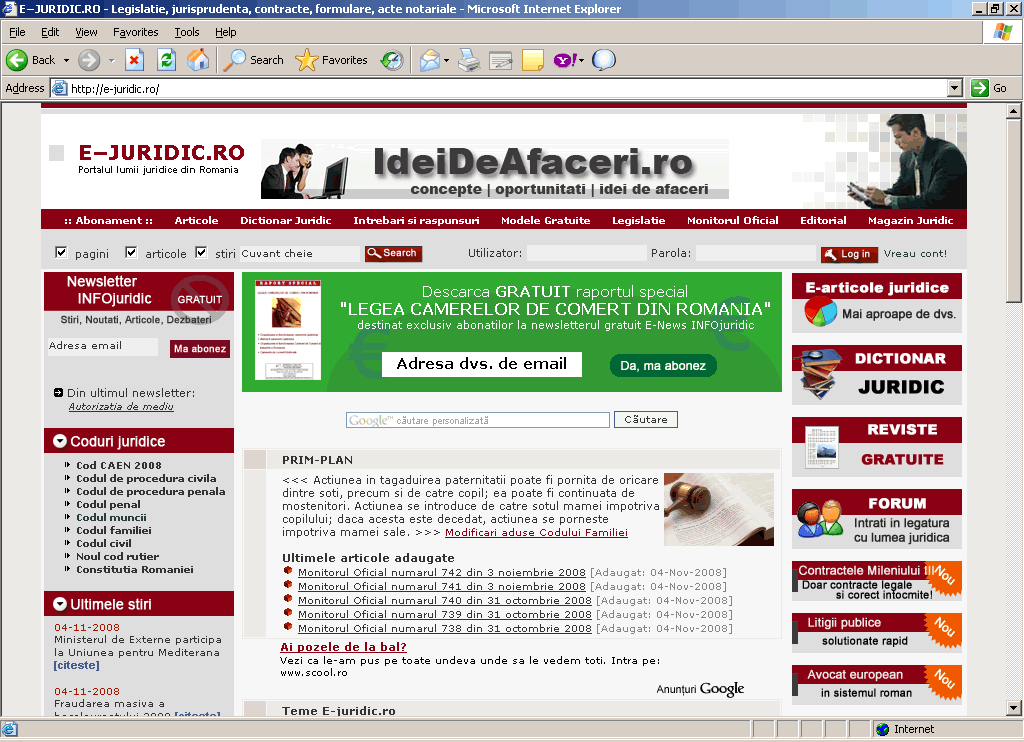The height and width of the screenshot is (742, 1024).
Task: Open the Search toolbar button
Action: tap(253, 60)
